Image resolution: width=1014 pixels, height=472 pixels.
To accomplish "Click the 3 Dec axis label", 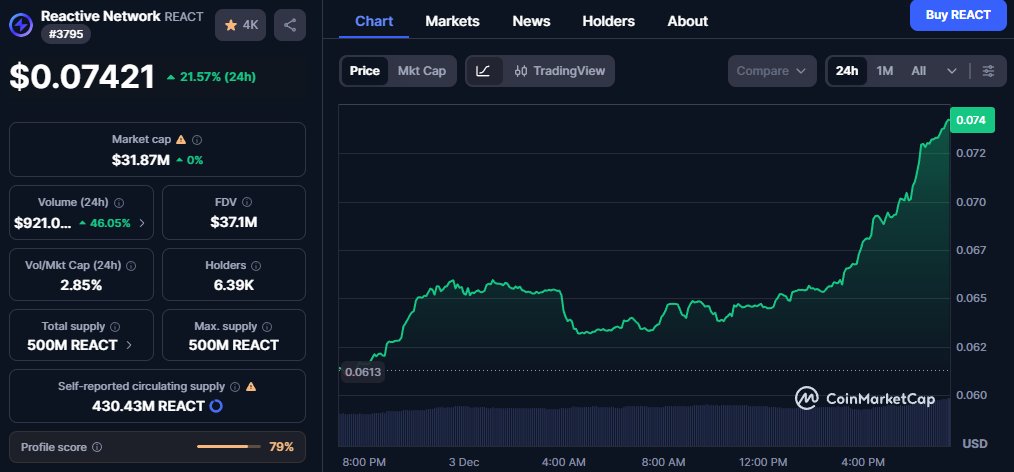I will coord(464,462).
